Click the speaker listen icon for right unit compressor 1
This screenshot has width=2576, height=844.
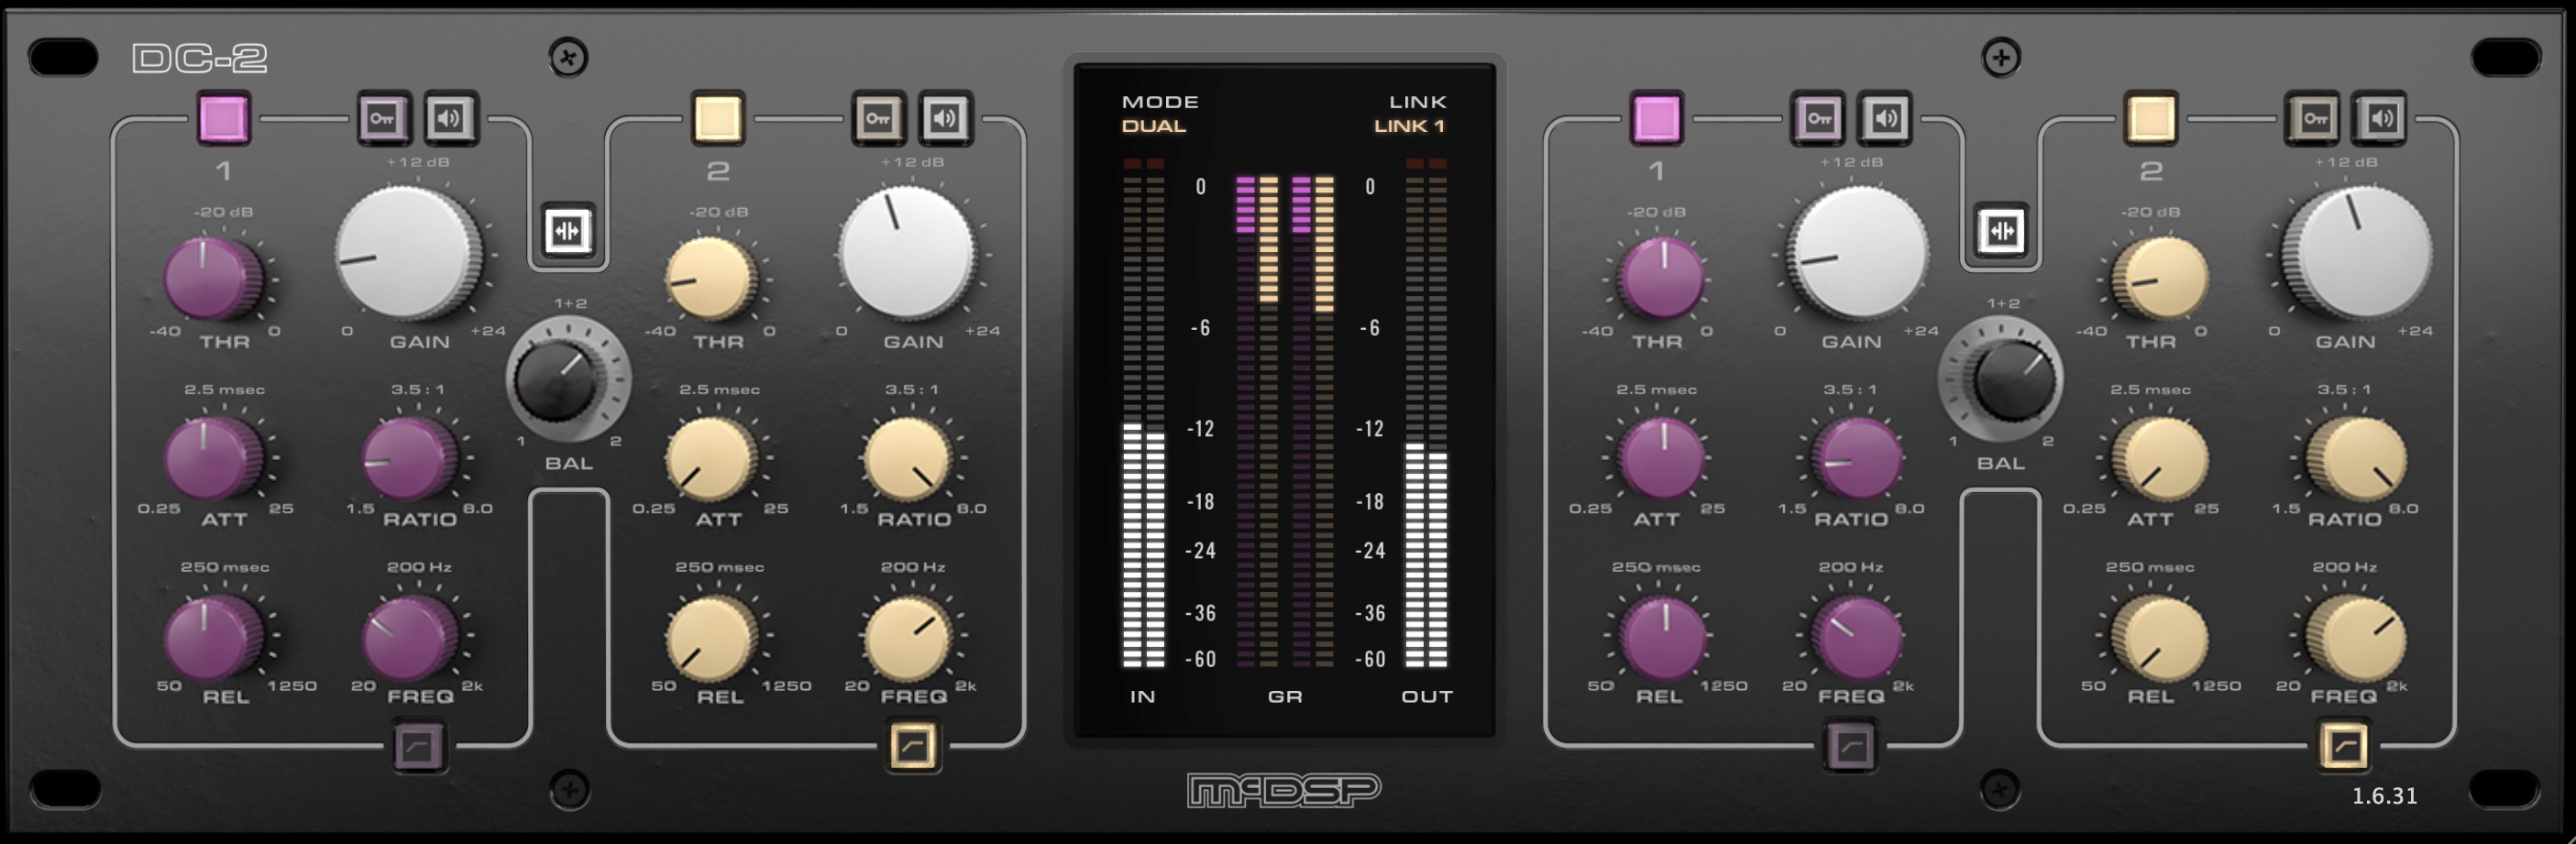[1885, 119]
